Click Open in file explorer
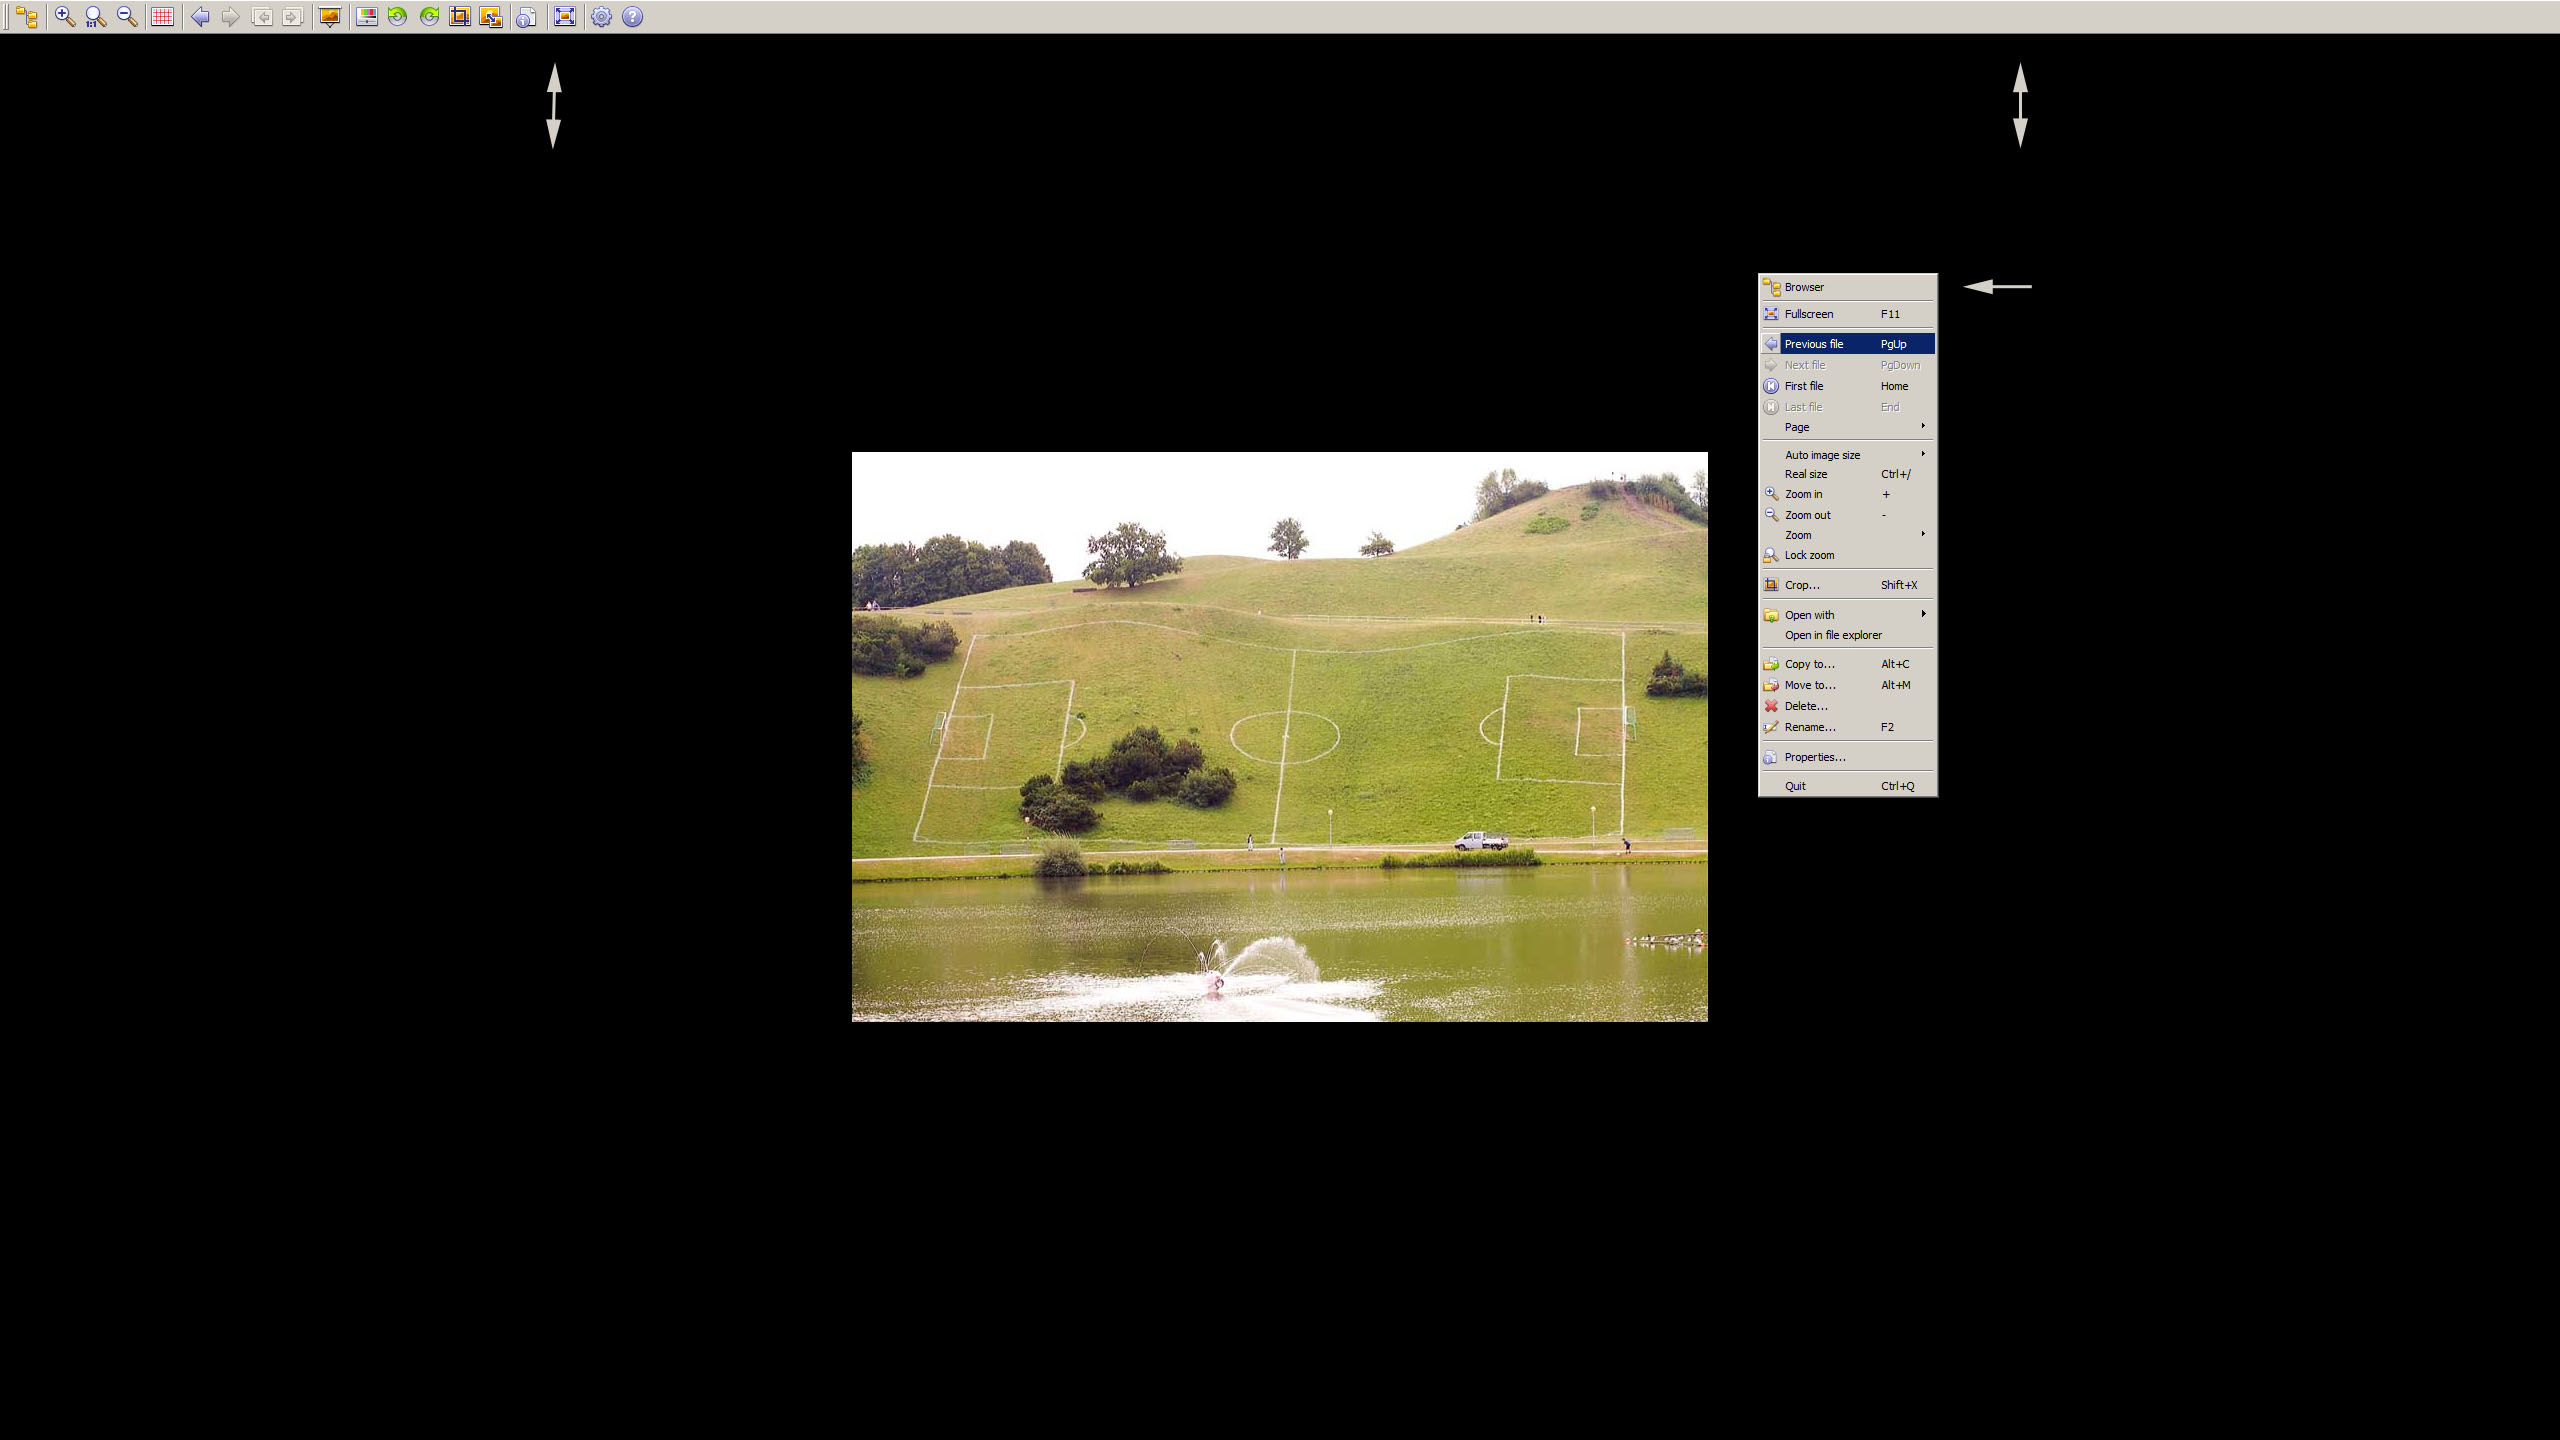 pos(1832,635)
